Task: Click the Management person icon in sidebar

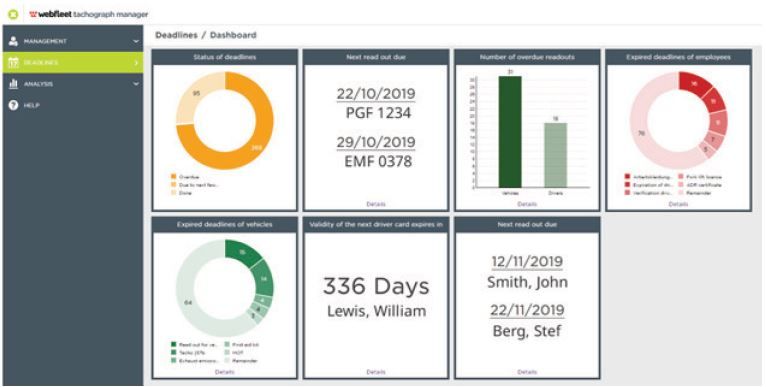Action: (13, 42)
